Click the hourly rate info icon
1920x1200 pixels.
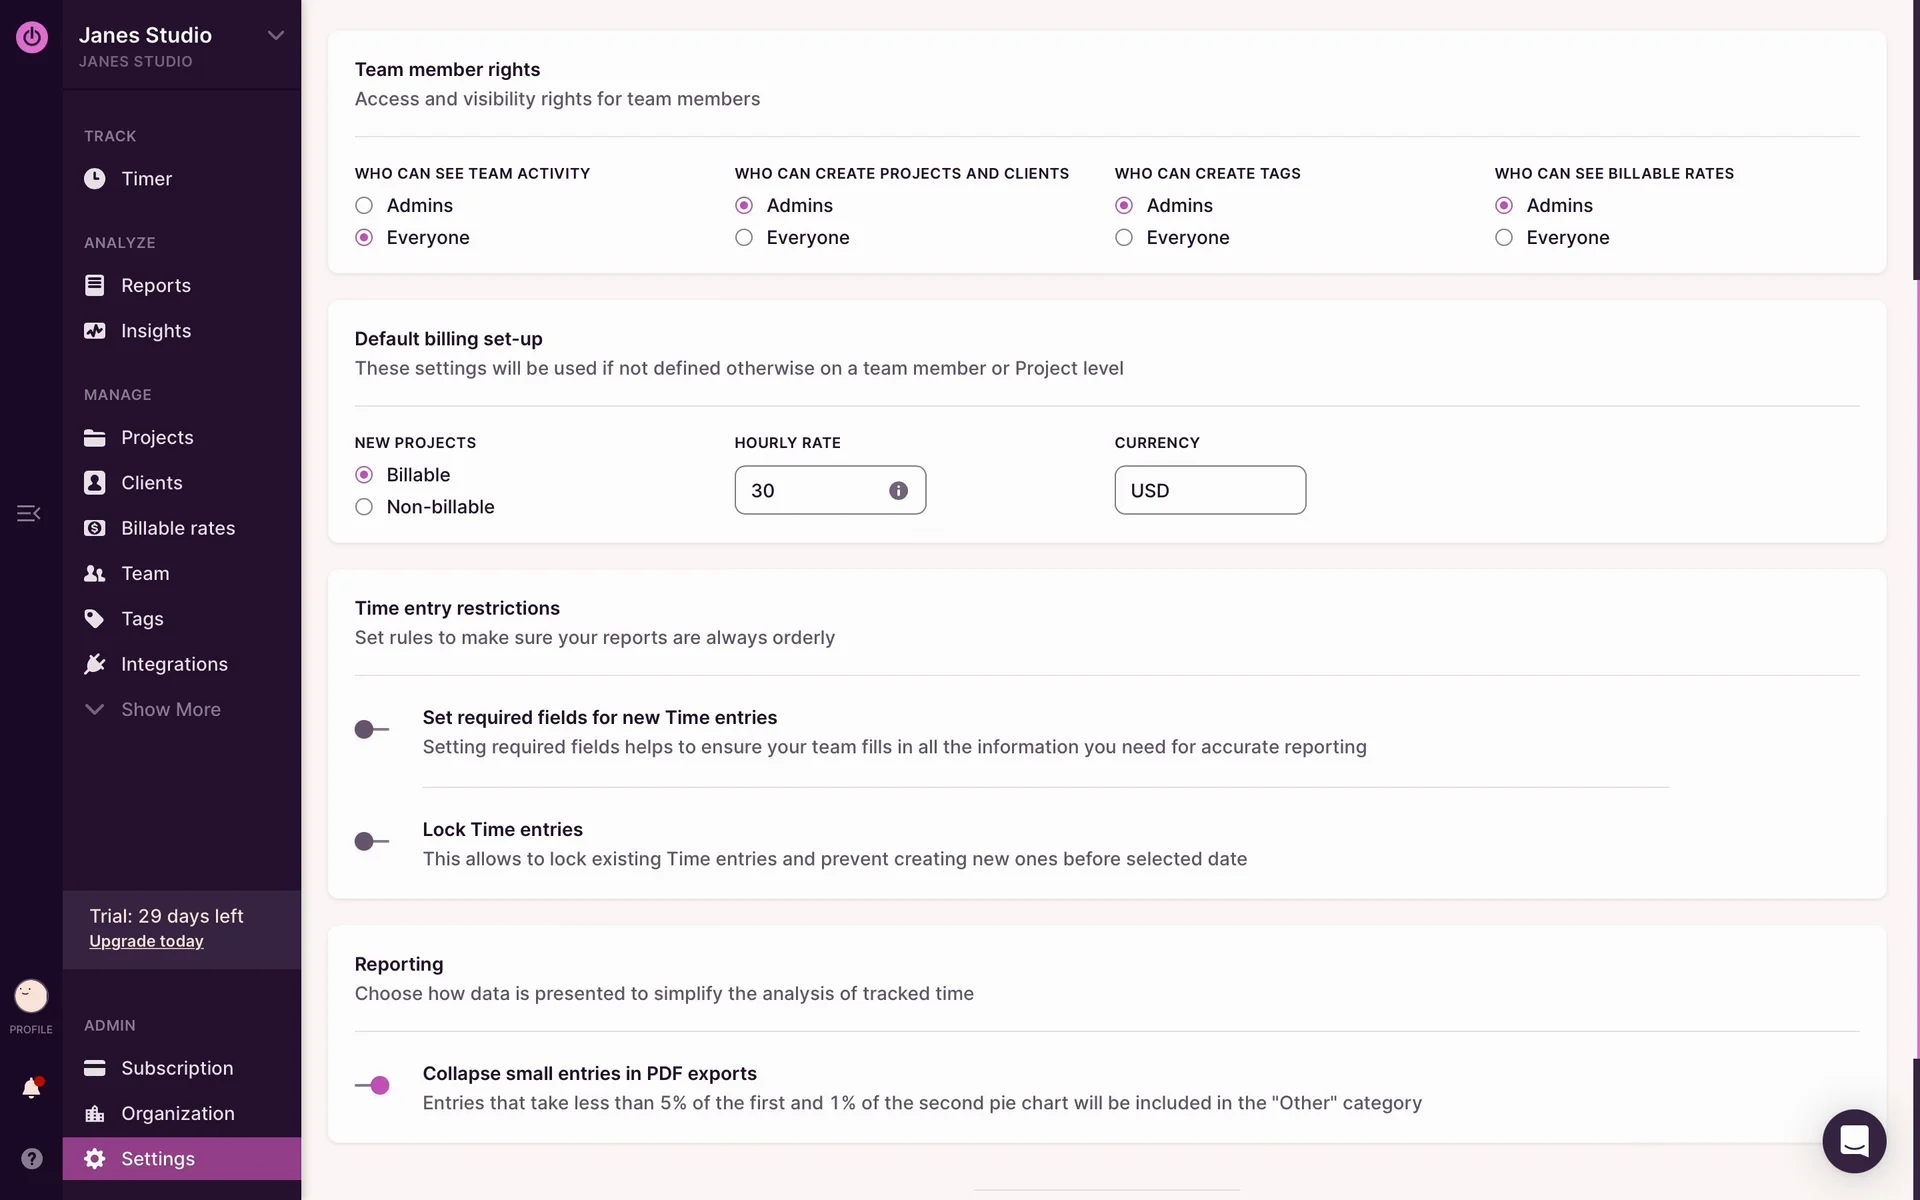pos(898,491)
